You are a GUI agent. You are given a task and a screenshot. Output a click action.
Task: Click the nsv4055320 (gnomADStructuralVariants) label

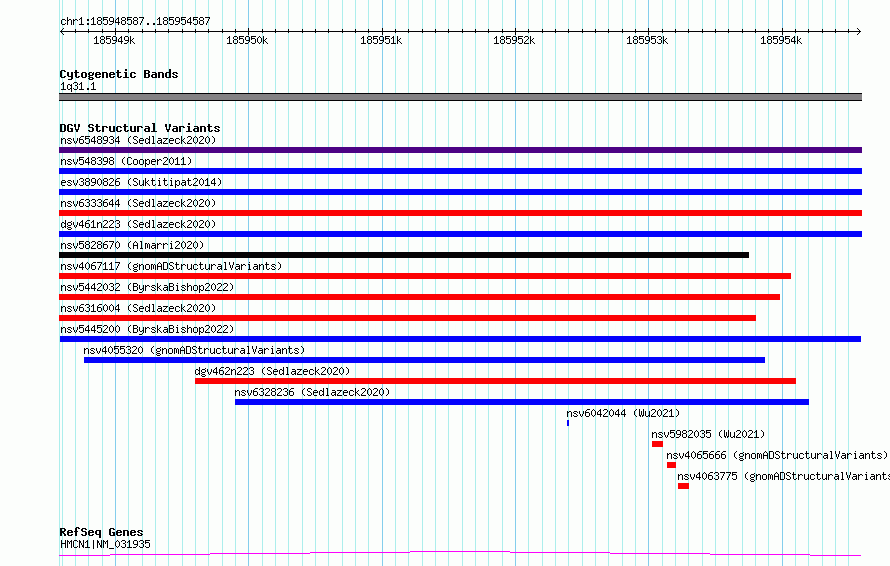tap(194, 350)
